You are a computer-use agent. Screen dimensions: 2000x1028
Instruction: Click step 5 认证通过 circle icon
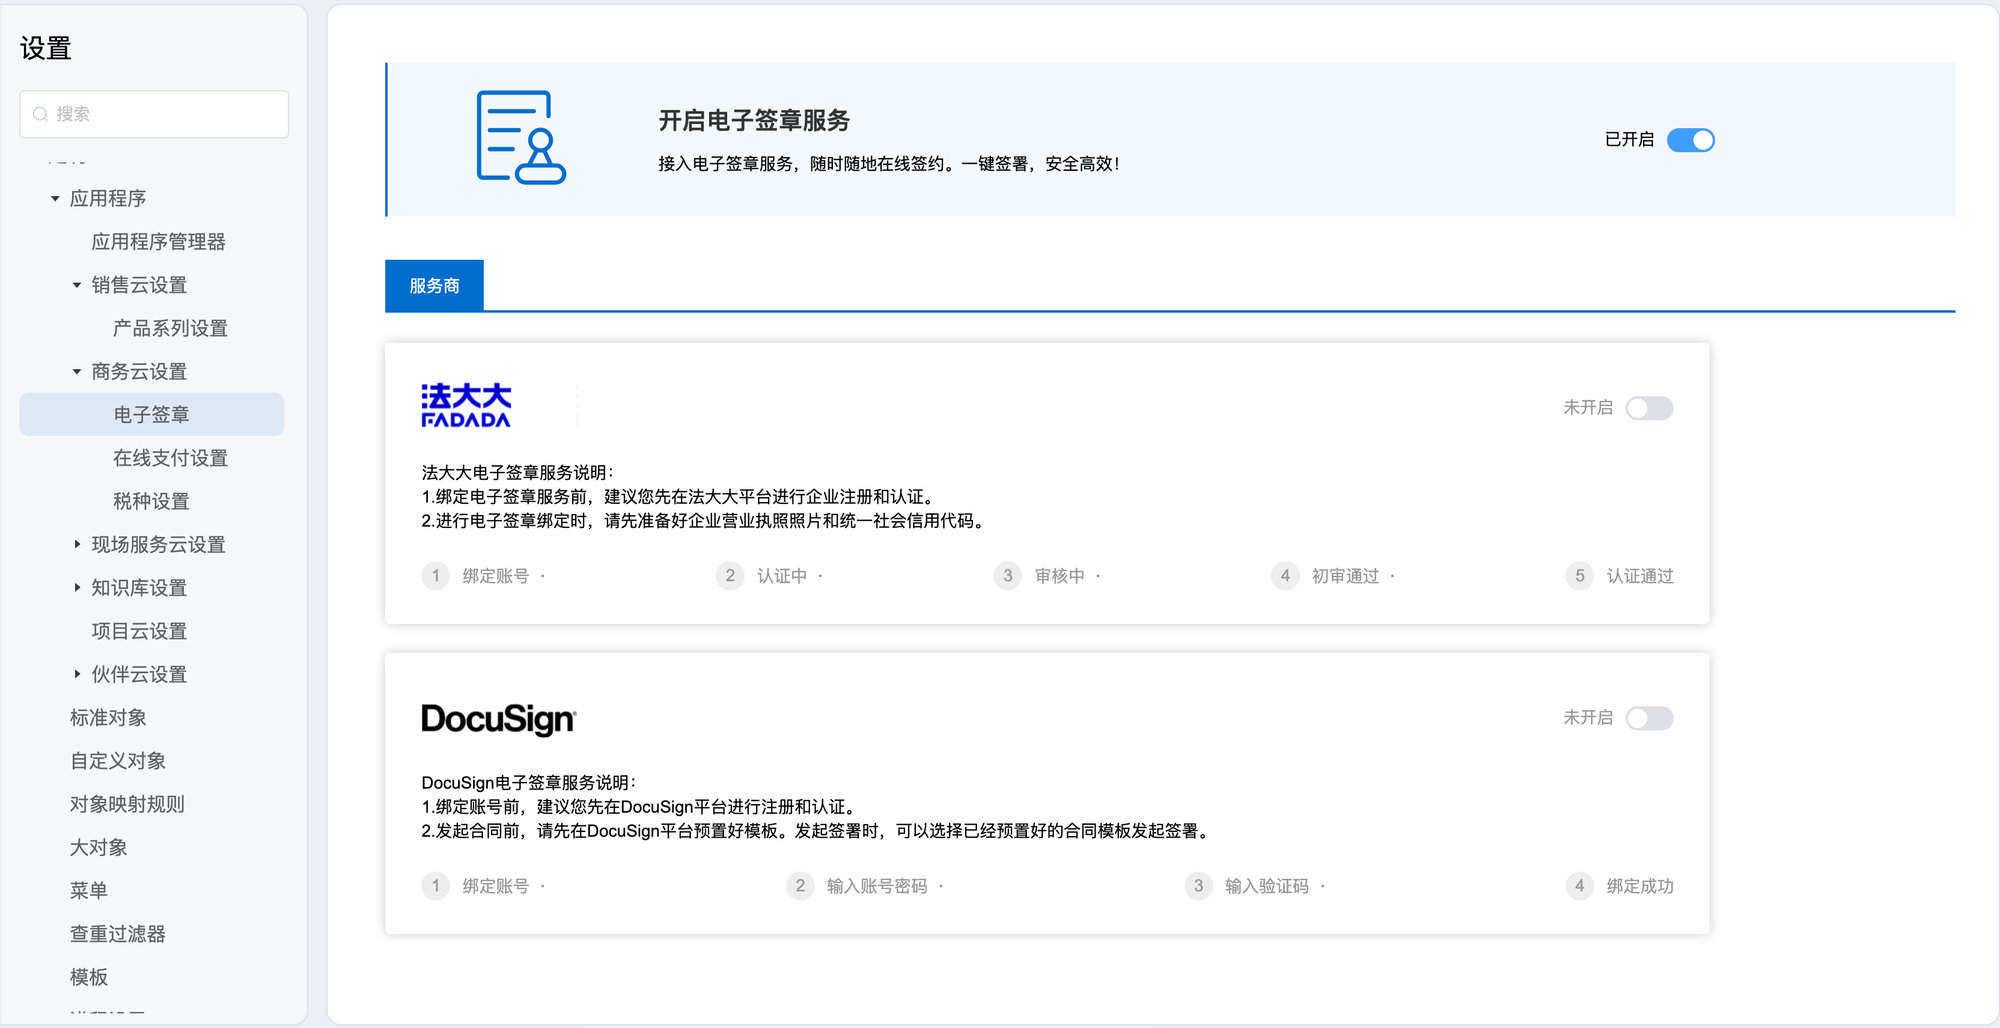click(x=1579, y=576)
